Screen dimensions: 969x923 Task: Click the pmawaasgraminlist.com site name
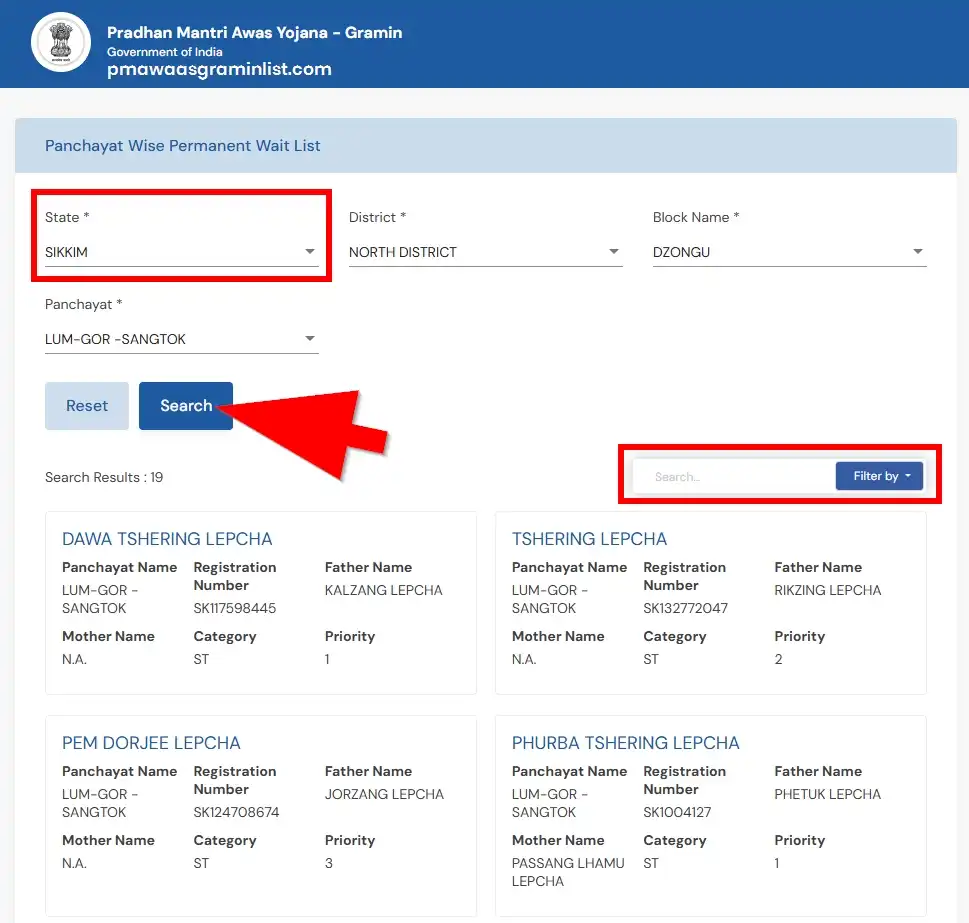click(x=219, y=69)
